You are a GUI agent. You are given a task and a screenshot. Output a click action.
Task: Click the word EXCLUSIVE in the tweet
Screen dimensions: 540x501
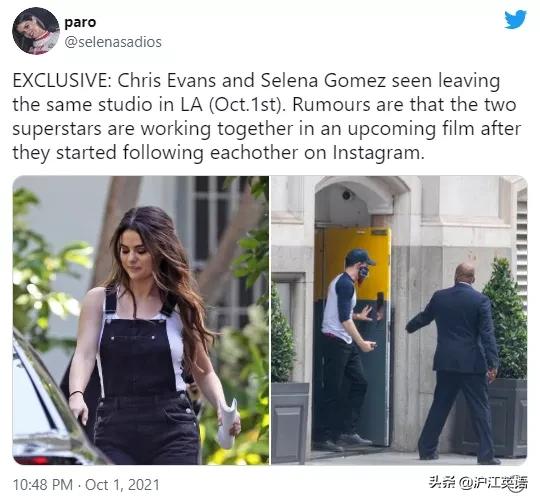click(x=60, y=81)
